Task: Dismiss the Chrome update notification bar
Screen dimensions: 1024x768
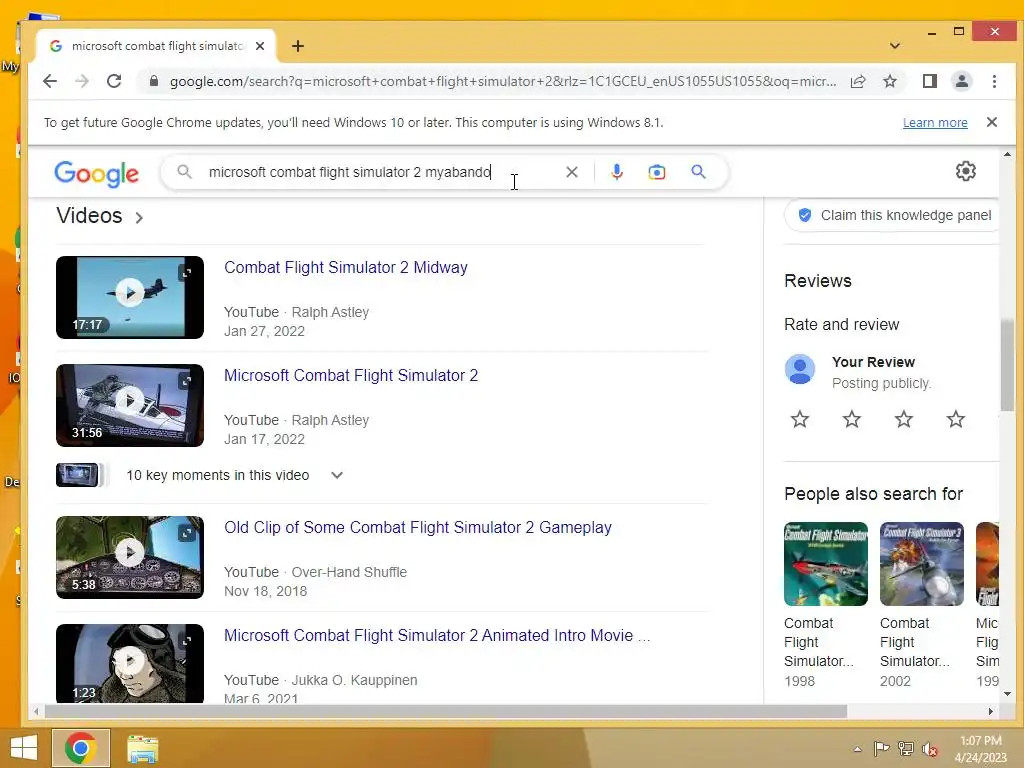Action: click(x=991, y=122)
